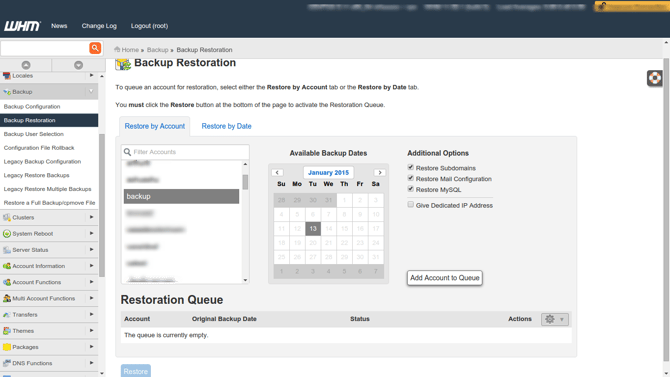Uncheck Restore Subdomains option
The height and width of the screenshot is (377, 670).
411,167
